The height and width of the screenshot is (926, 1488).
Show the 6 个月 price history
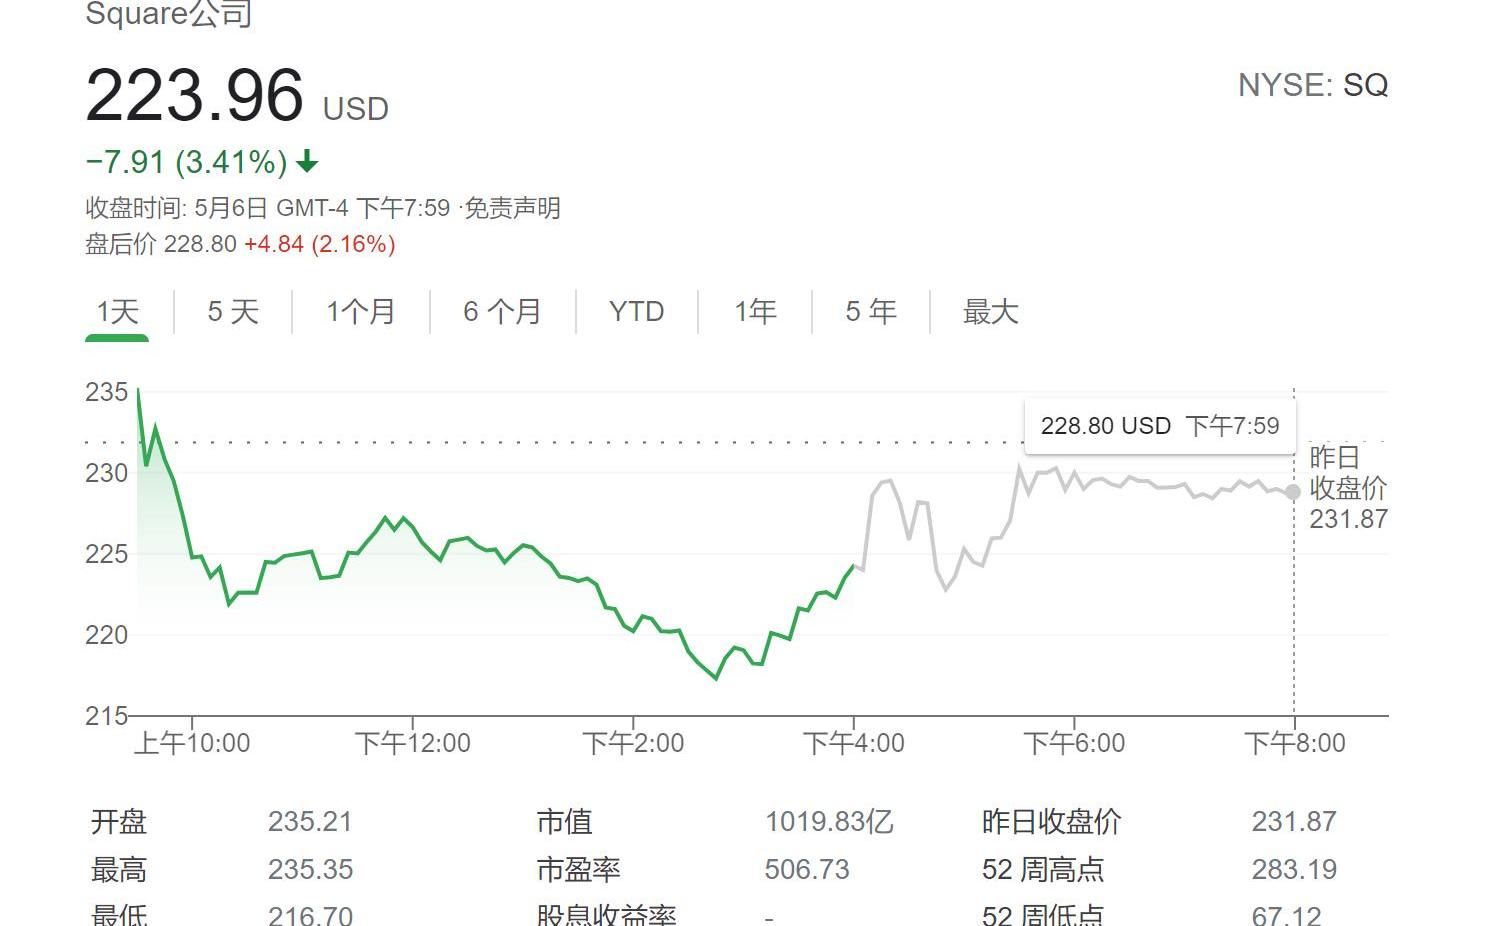[502, 312]
